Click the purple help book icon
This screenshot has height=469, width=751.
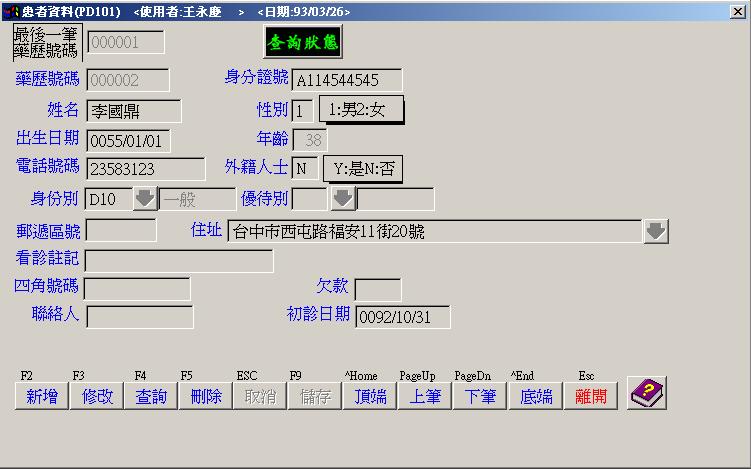646,394
